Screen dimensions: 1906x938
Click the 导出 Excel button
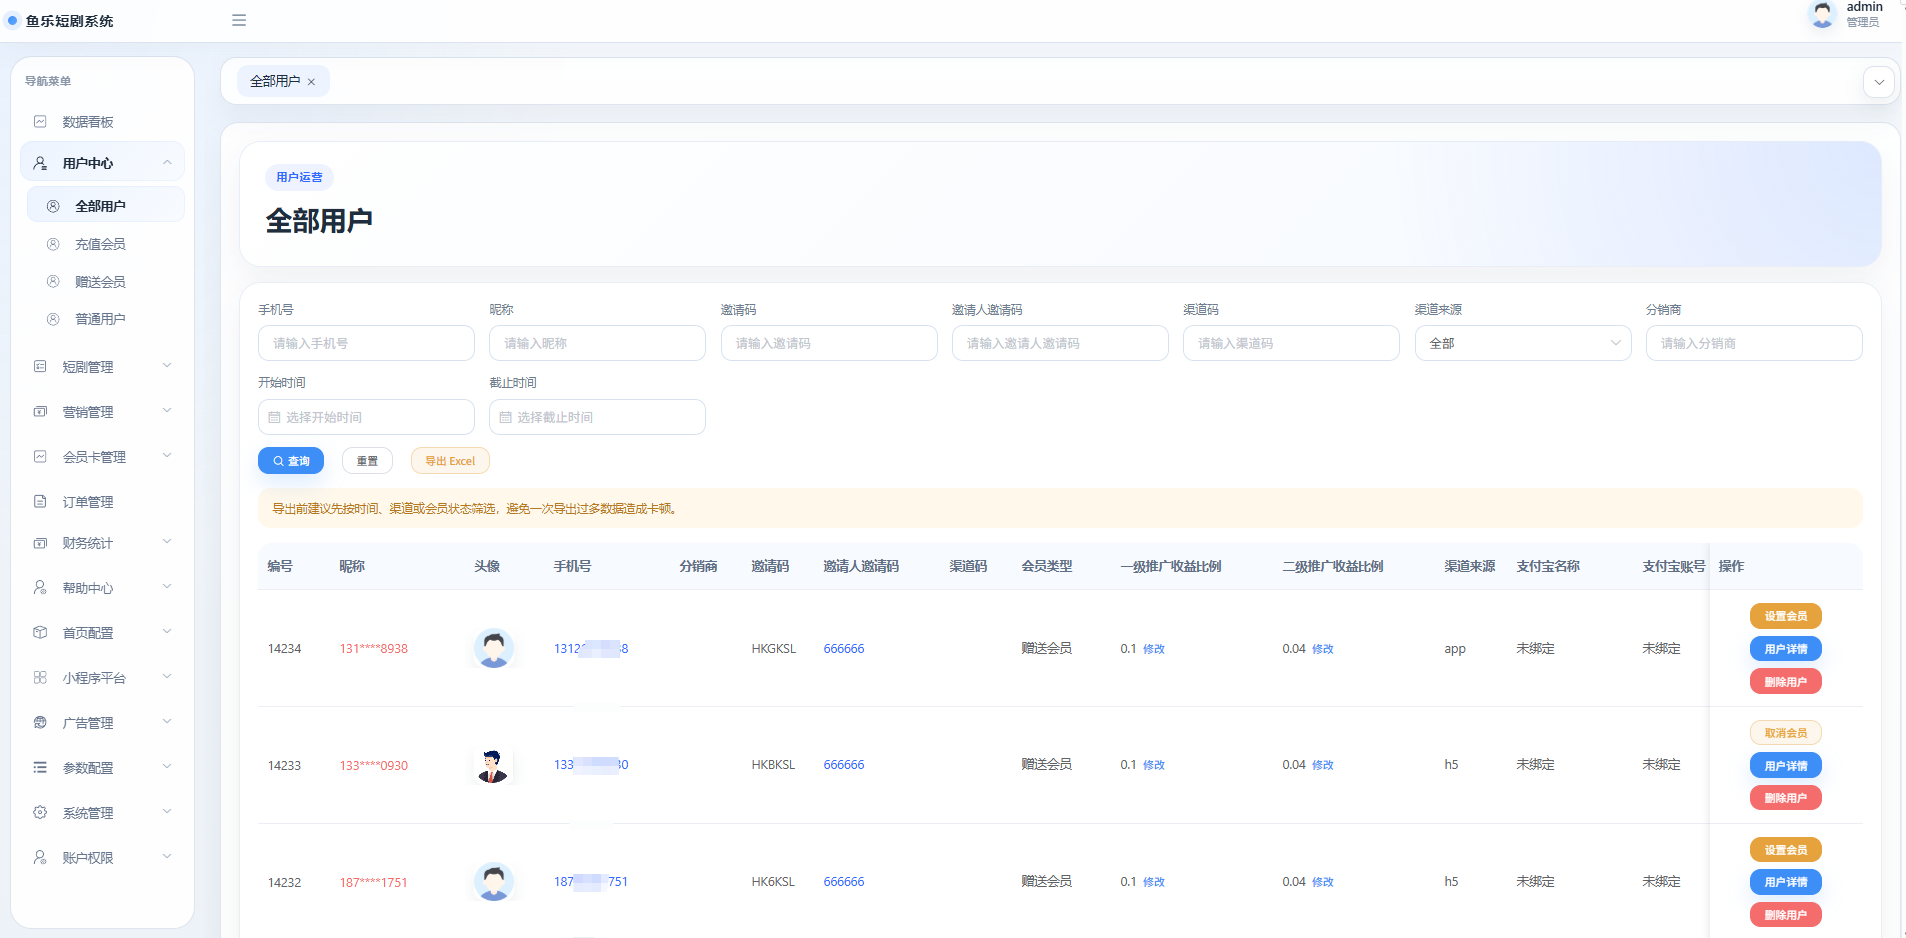click(x=450, y=461)
